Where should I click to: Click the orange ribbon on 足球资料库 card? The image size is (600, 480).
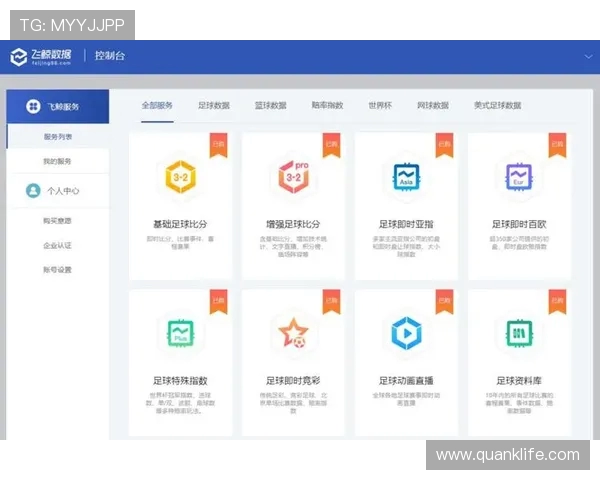pyautogui.click(x=557, y=302)
